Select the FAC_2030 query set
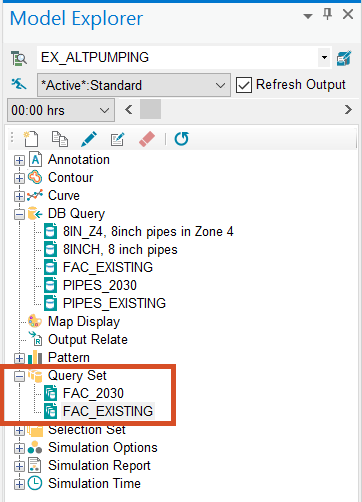The height and width of the screenshot is (502, 362). 93,393
